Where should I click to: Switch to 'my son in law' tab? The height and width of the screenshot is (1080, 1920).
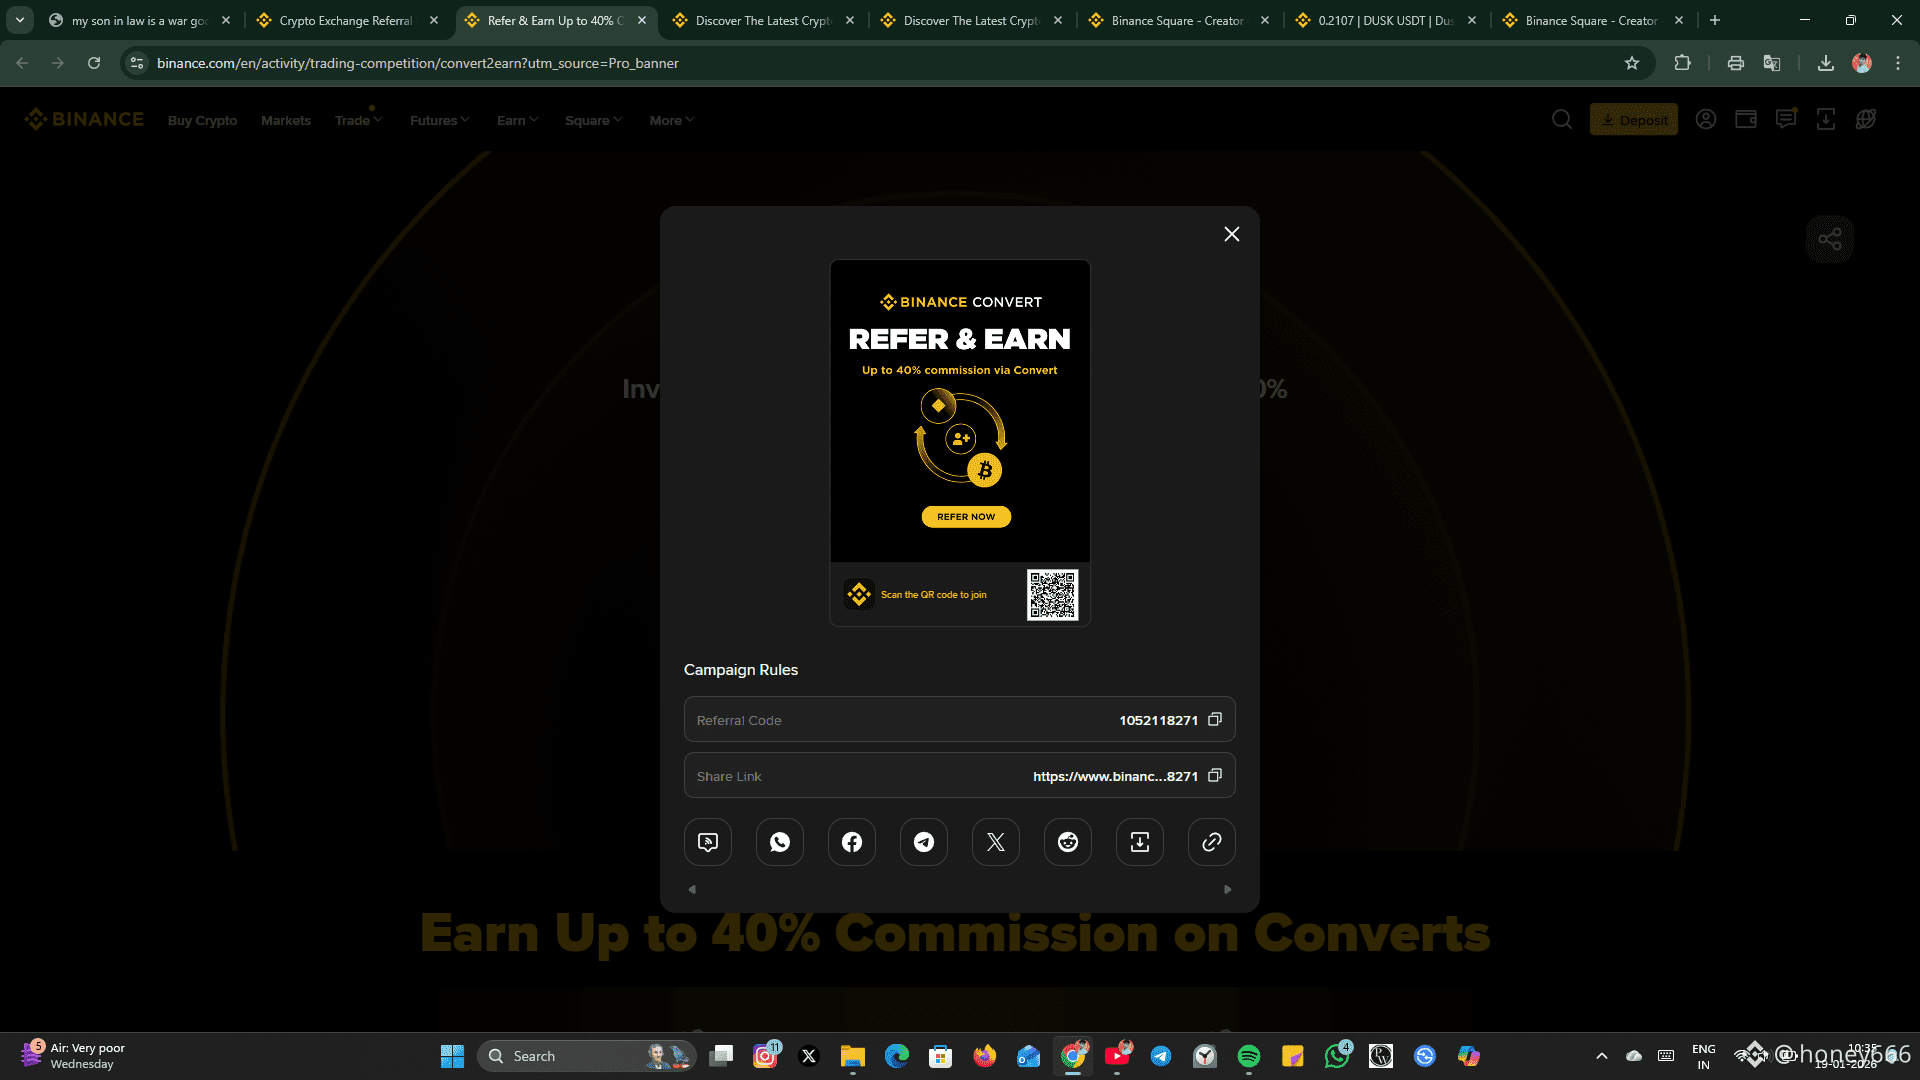pyautogui.click(x=139, y=20)
